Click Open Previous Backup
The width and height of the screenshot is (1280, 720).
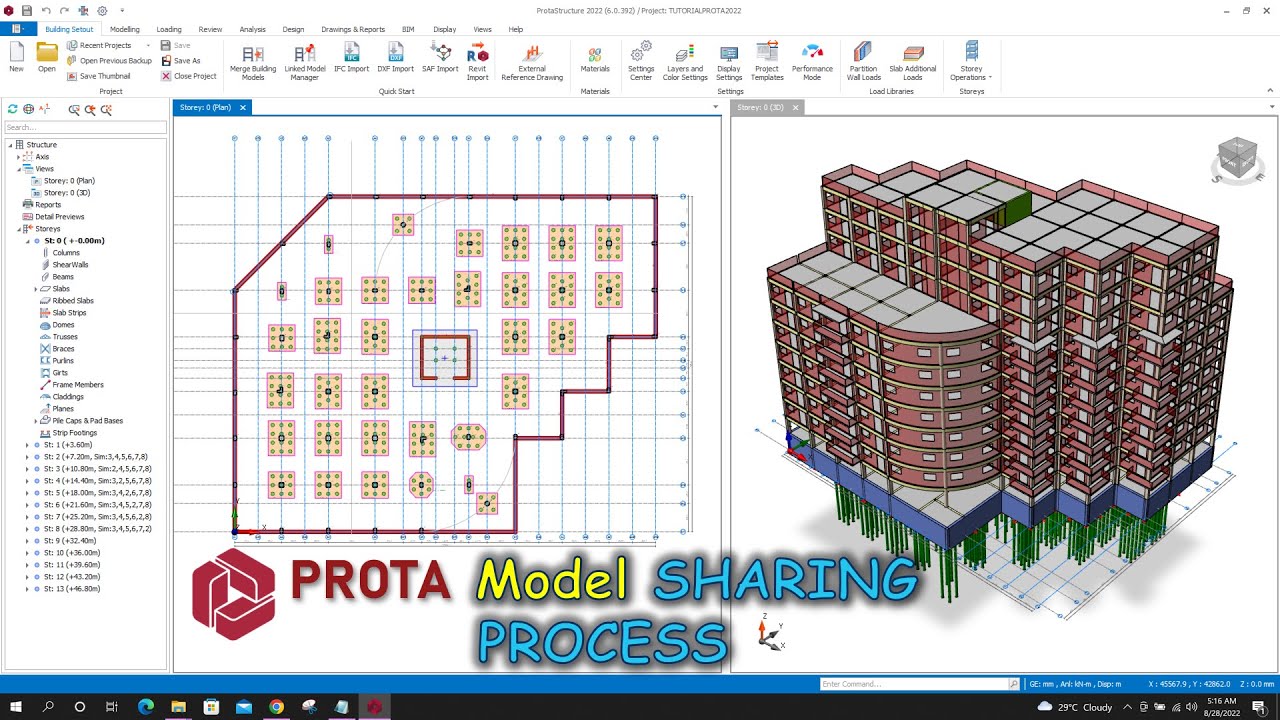[109, 61]
